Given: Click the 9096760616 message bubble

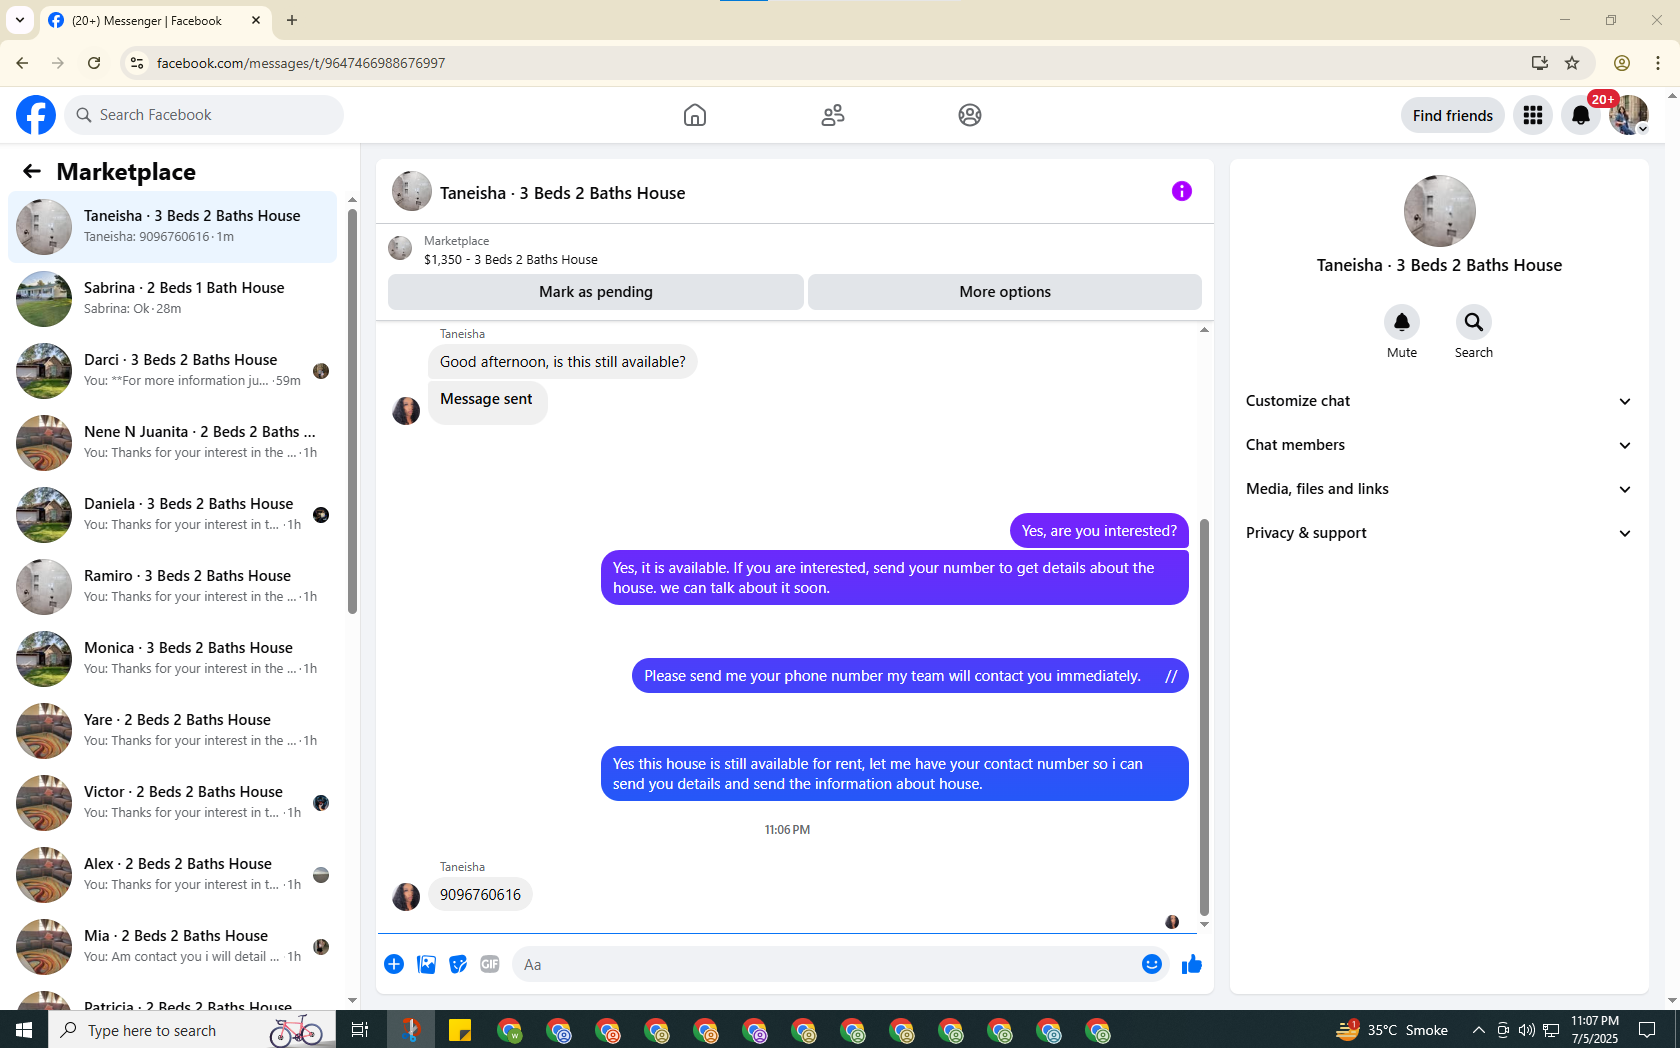Looking at the screenshot, I should click(x=480, y=895).
